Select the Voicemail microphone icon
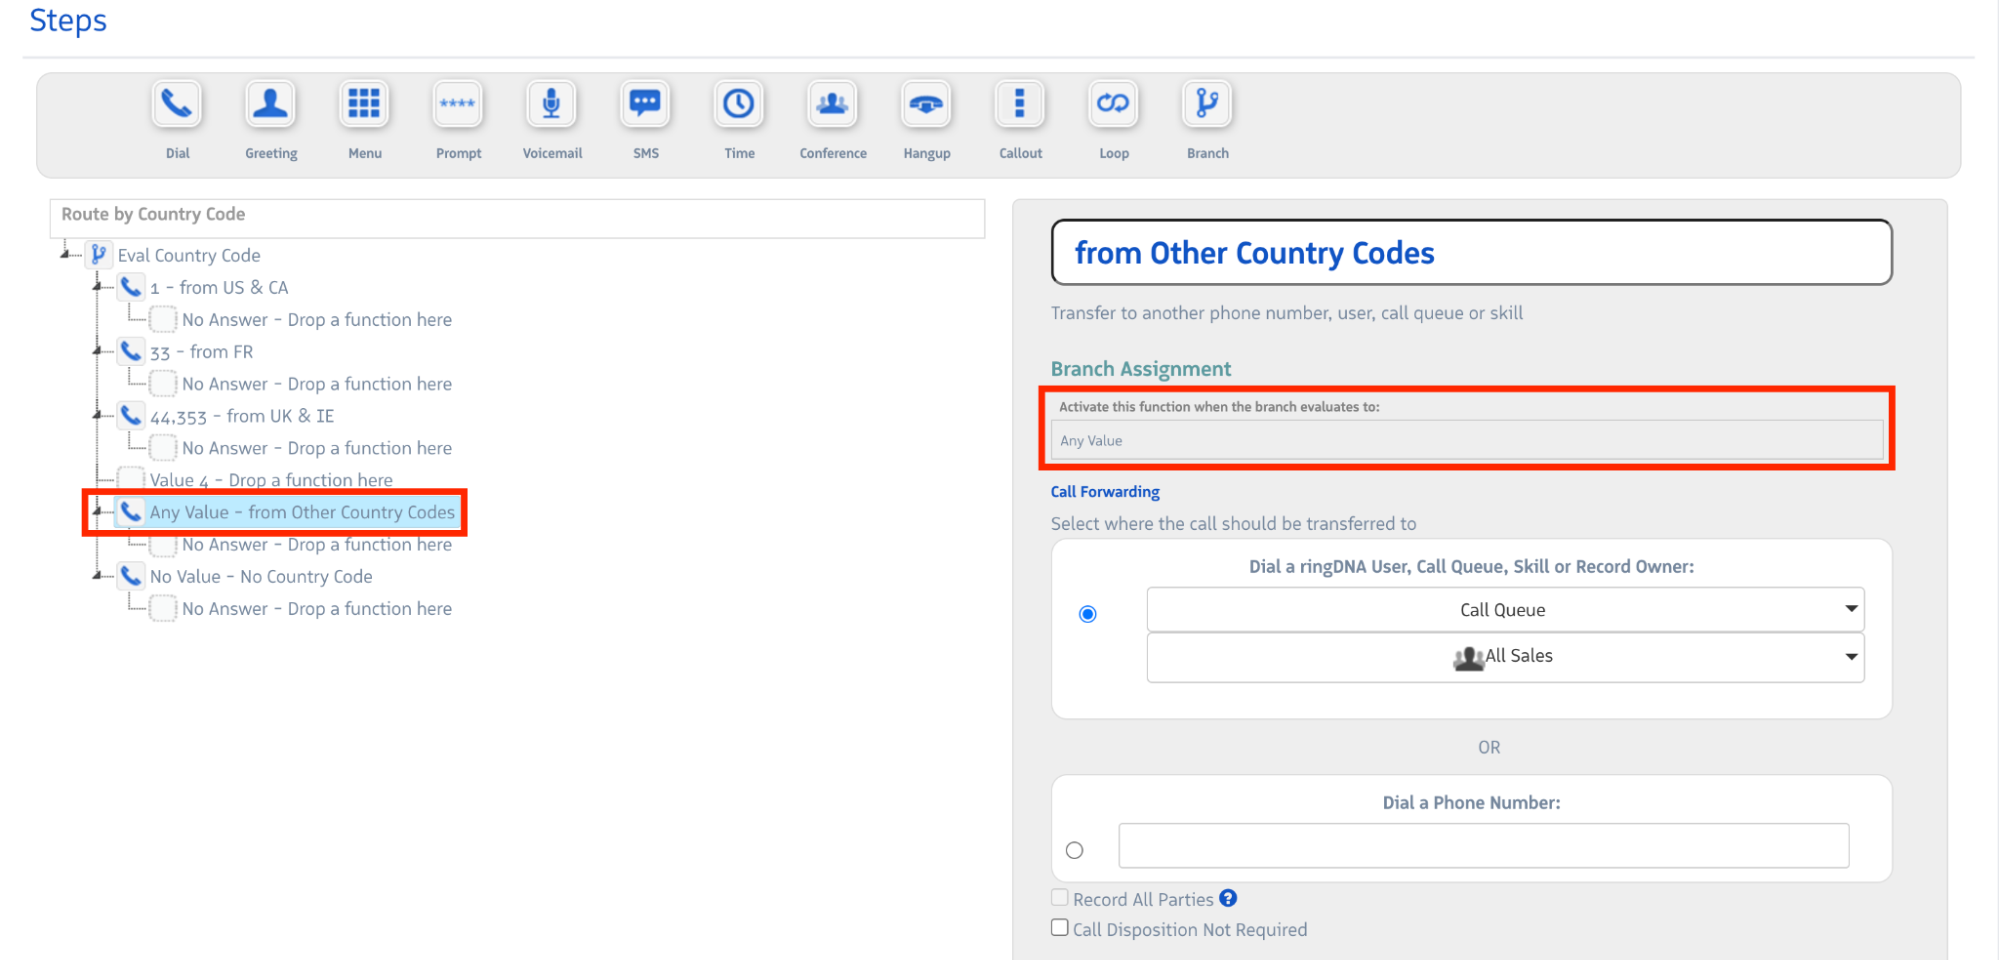The image size is (1999, 961). click(551, 105)
